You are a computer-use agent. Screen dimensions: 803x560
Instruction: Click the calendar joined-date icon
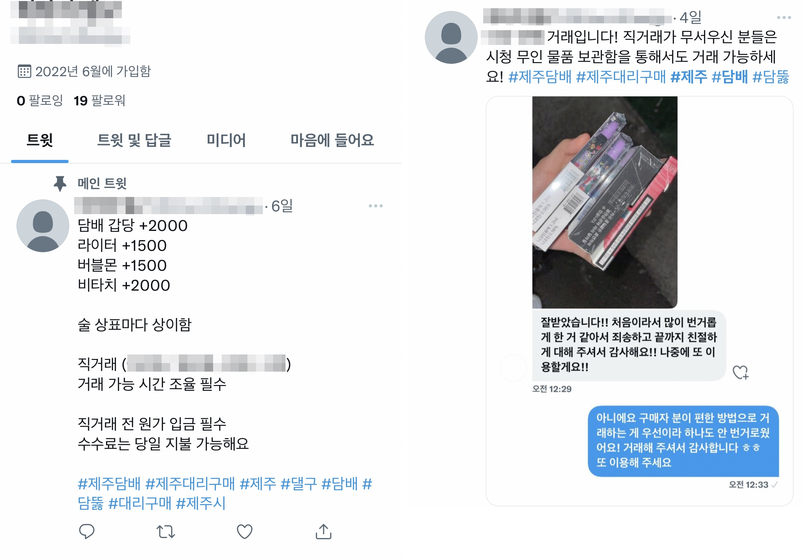pos(24,71)
